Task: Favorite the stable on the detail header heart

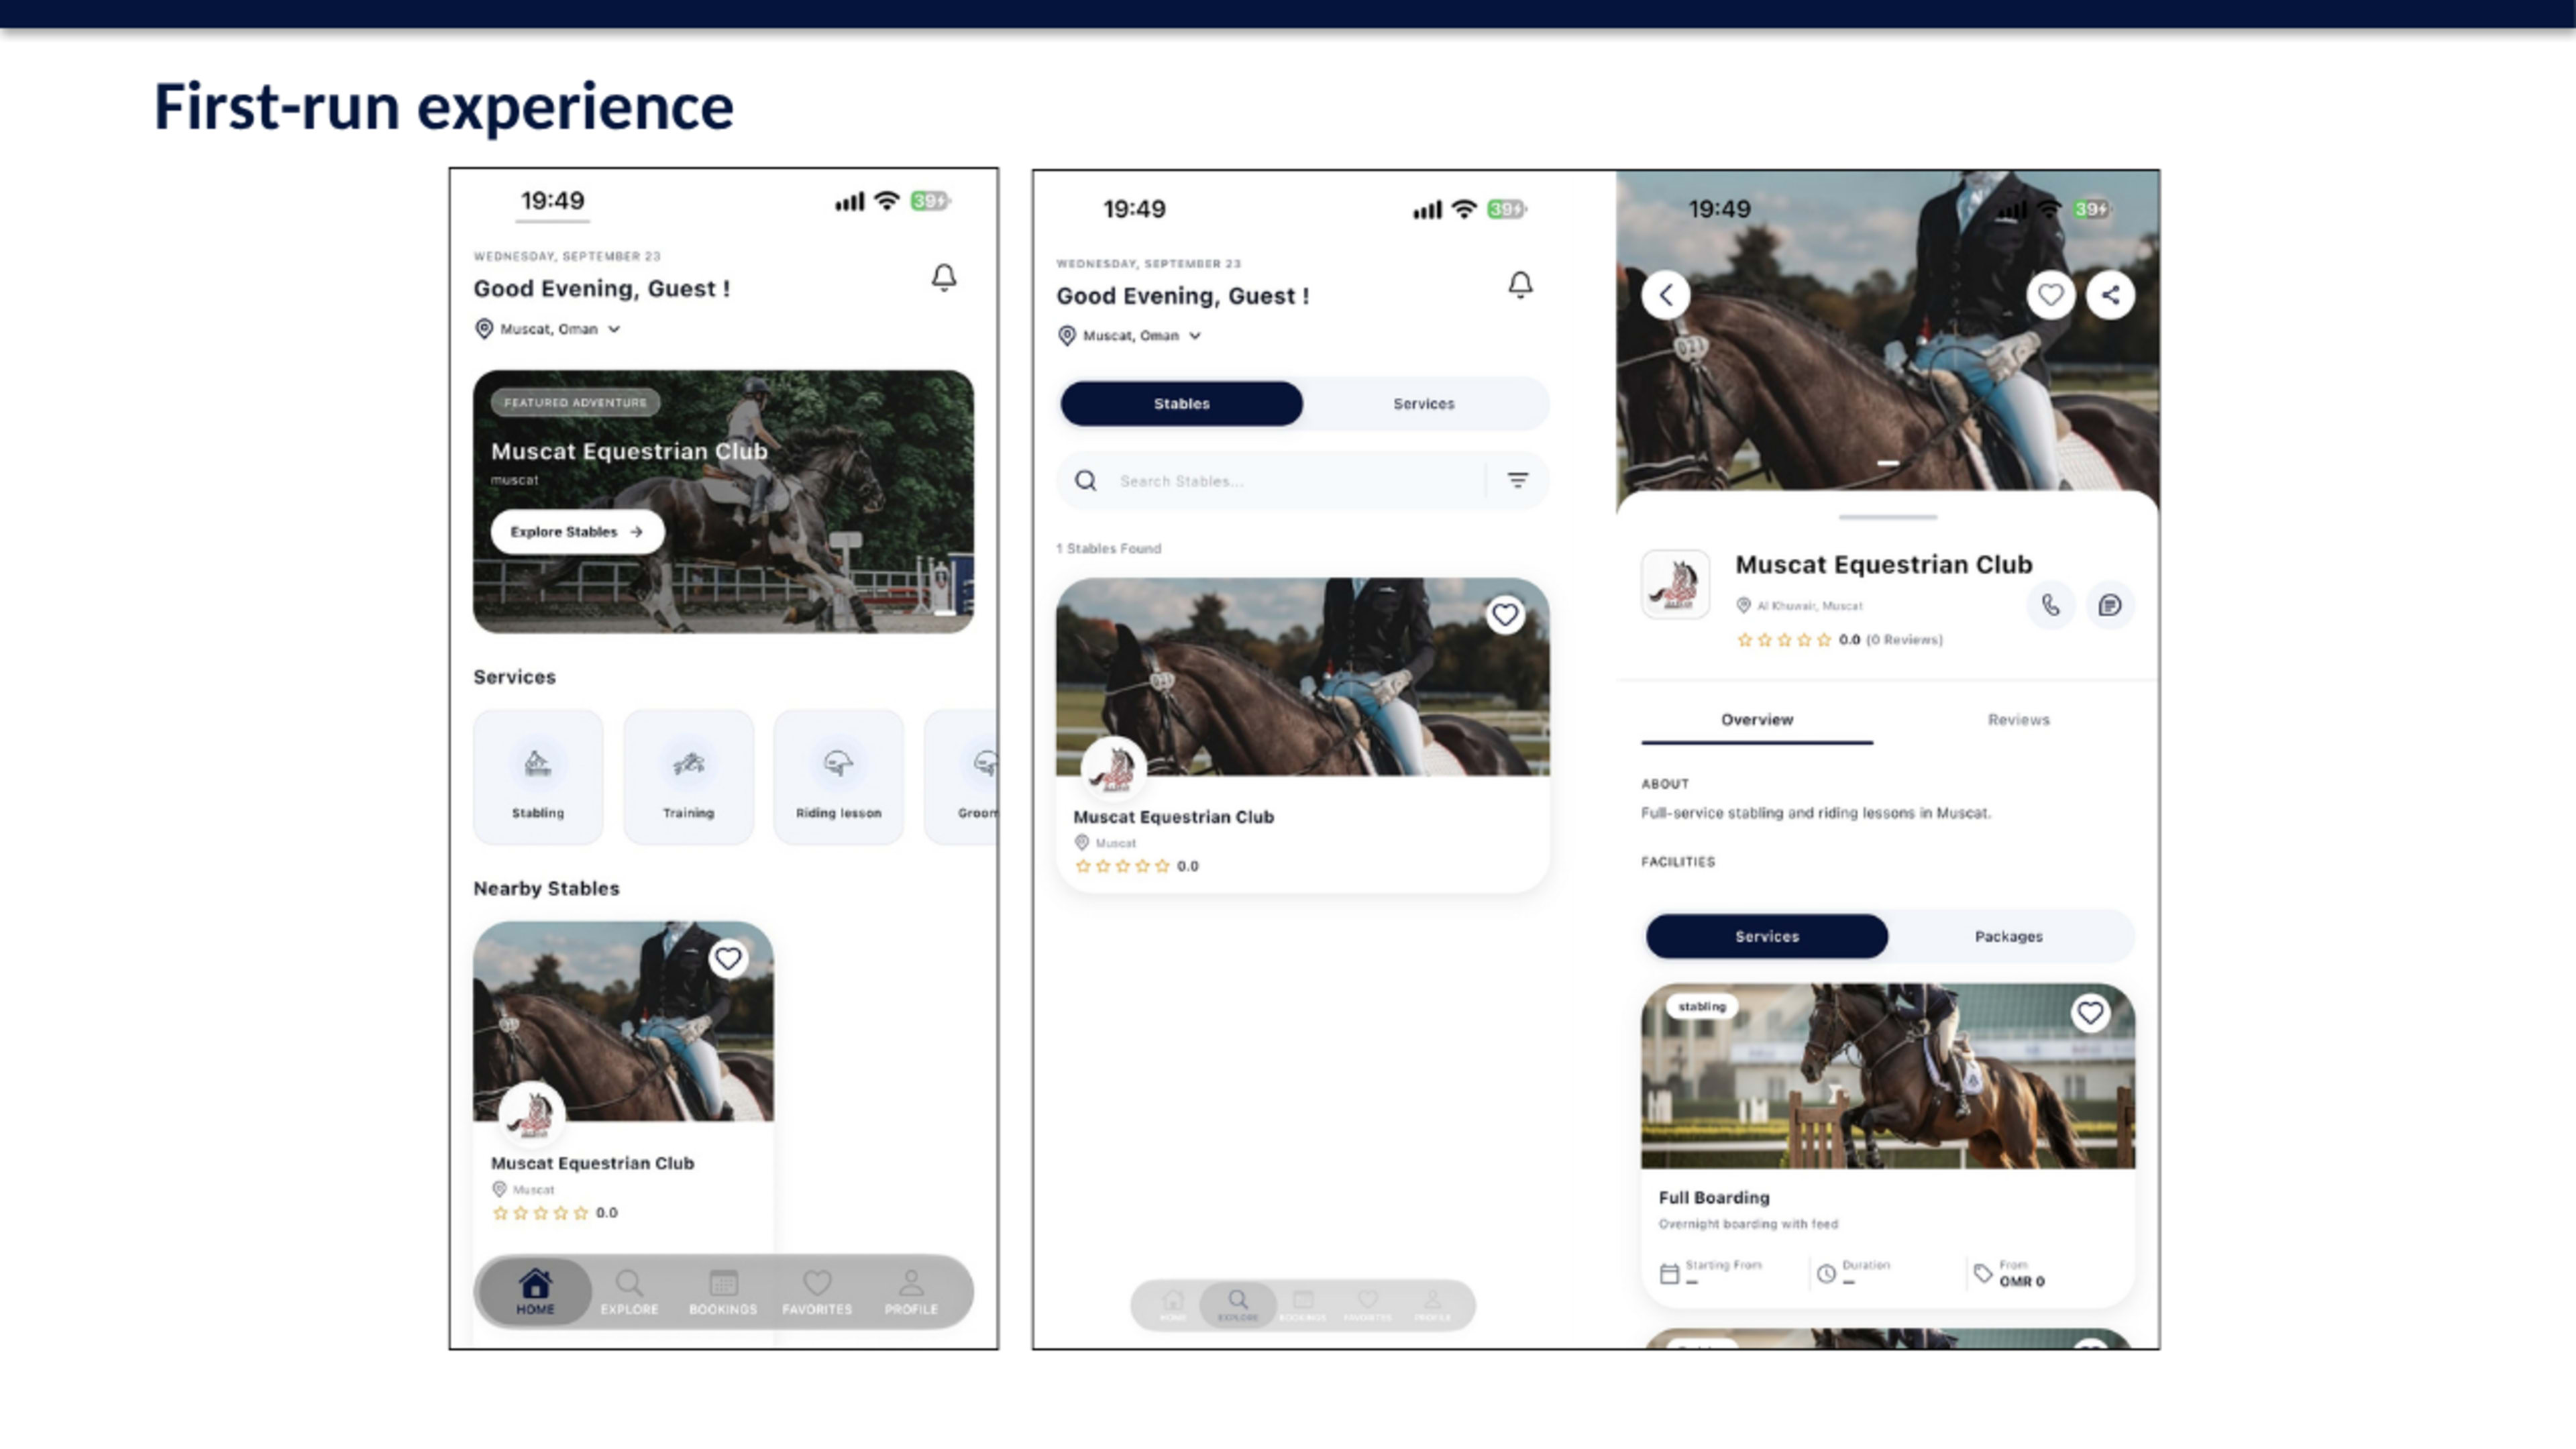Action: coord(2050,295)
